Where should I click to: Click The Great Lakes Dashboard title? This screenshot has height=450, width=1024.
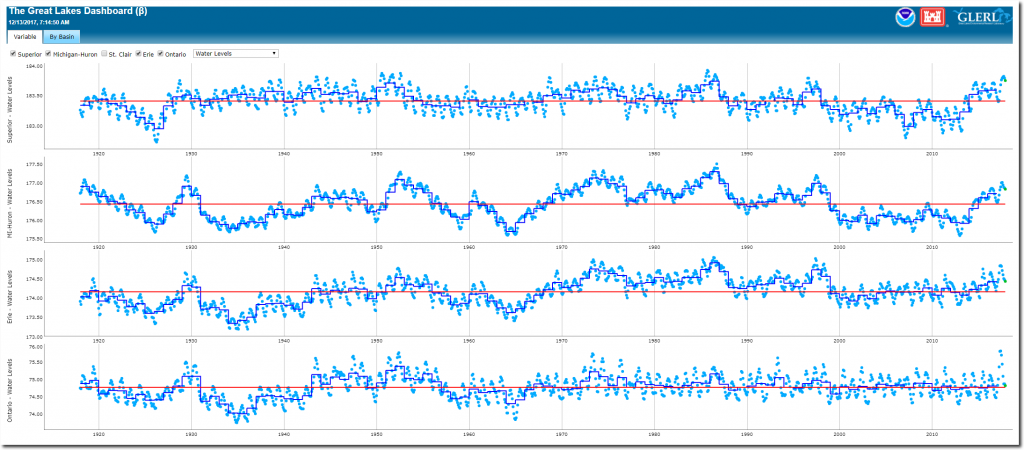click(x=78, y=12)
